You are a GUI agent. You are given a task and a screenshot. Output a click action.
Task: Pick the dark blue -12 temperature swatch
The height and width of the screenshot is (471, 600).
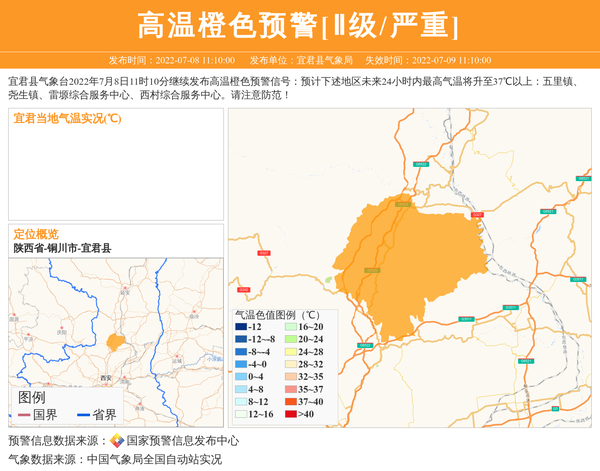241,327
